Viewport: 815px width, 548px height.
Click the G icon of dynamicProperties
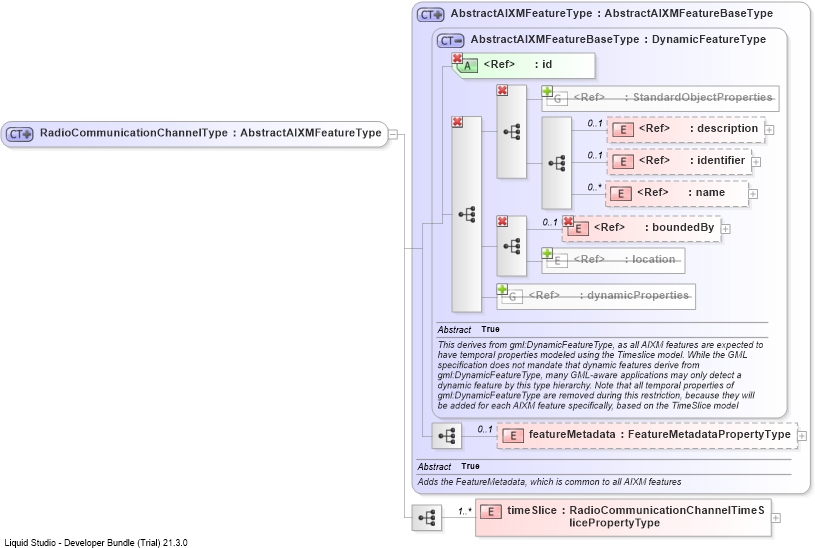[x=512, y=297]
